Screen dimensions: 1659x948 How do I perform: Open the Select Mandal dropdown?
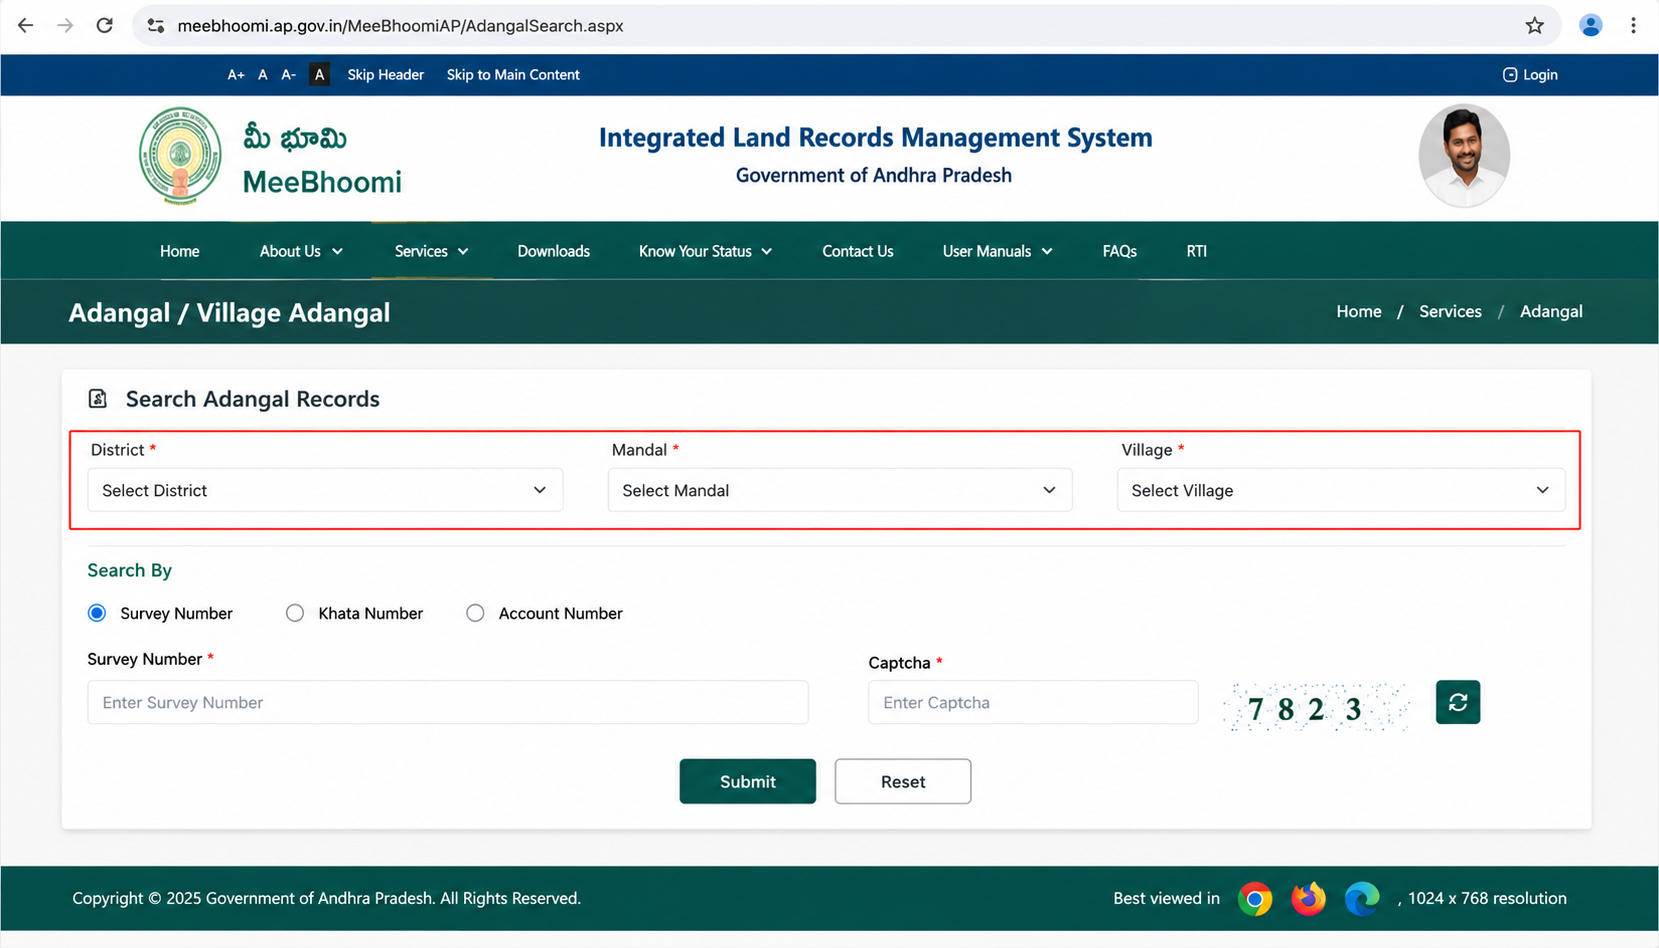coord(840,490)
